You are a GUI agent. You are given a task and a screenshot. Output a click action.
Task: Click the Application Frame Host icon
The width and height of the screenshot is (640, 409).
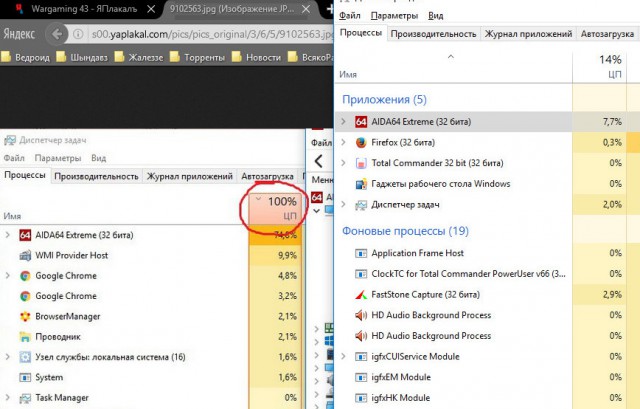tap(361, 253)
